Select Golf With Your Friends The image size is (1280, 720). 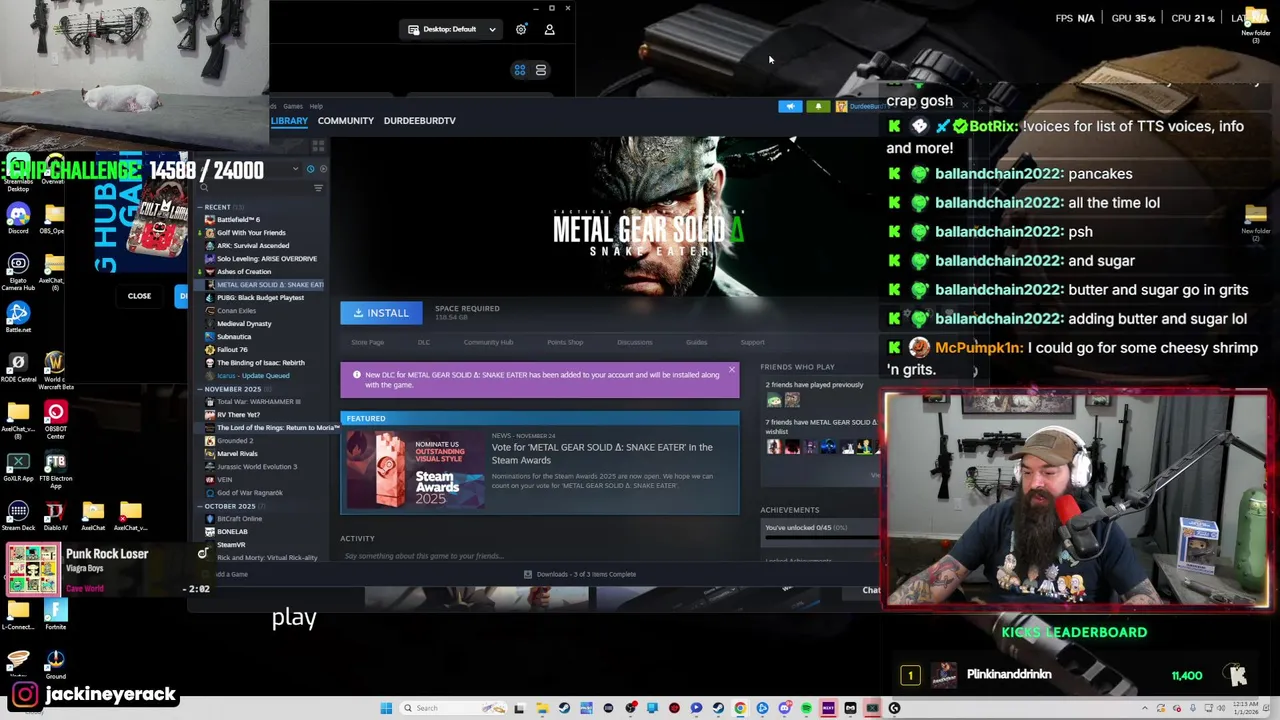251,233
